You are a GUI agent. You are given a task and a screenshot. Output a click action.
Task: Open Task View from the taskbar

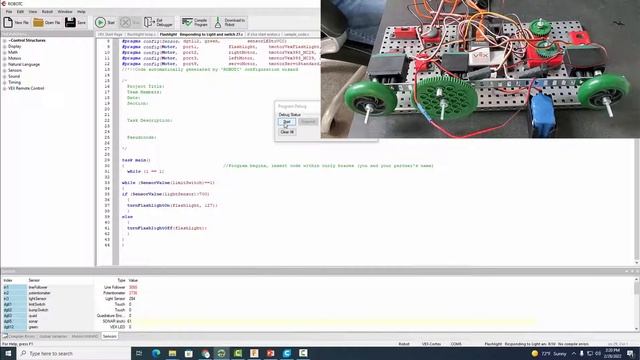click(139, 353)
